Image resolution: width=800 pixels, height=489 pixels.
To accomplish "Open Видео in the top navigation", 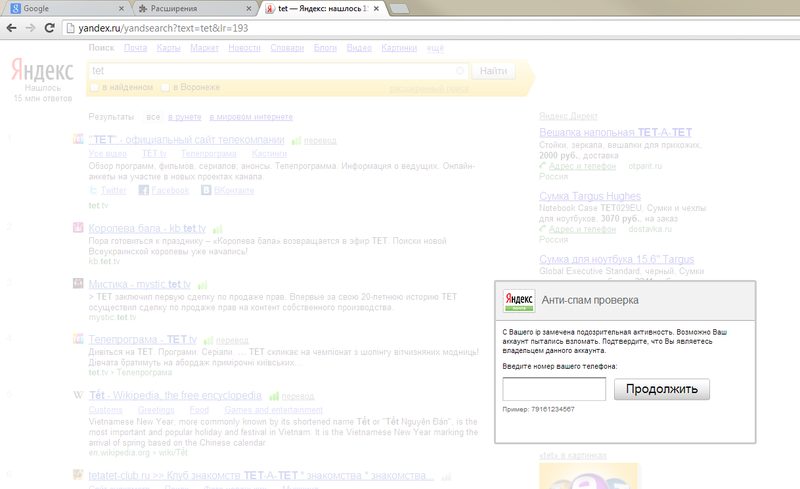I will pos(359,48).
